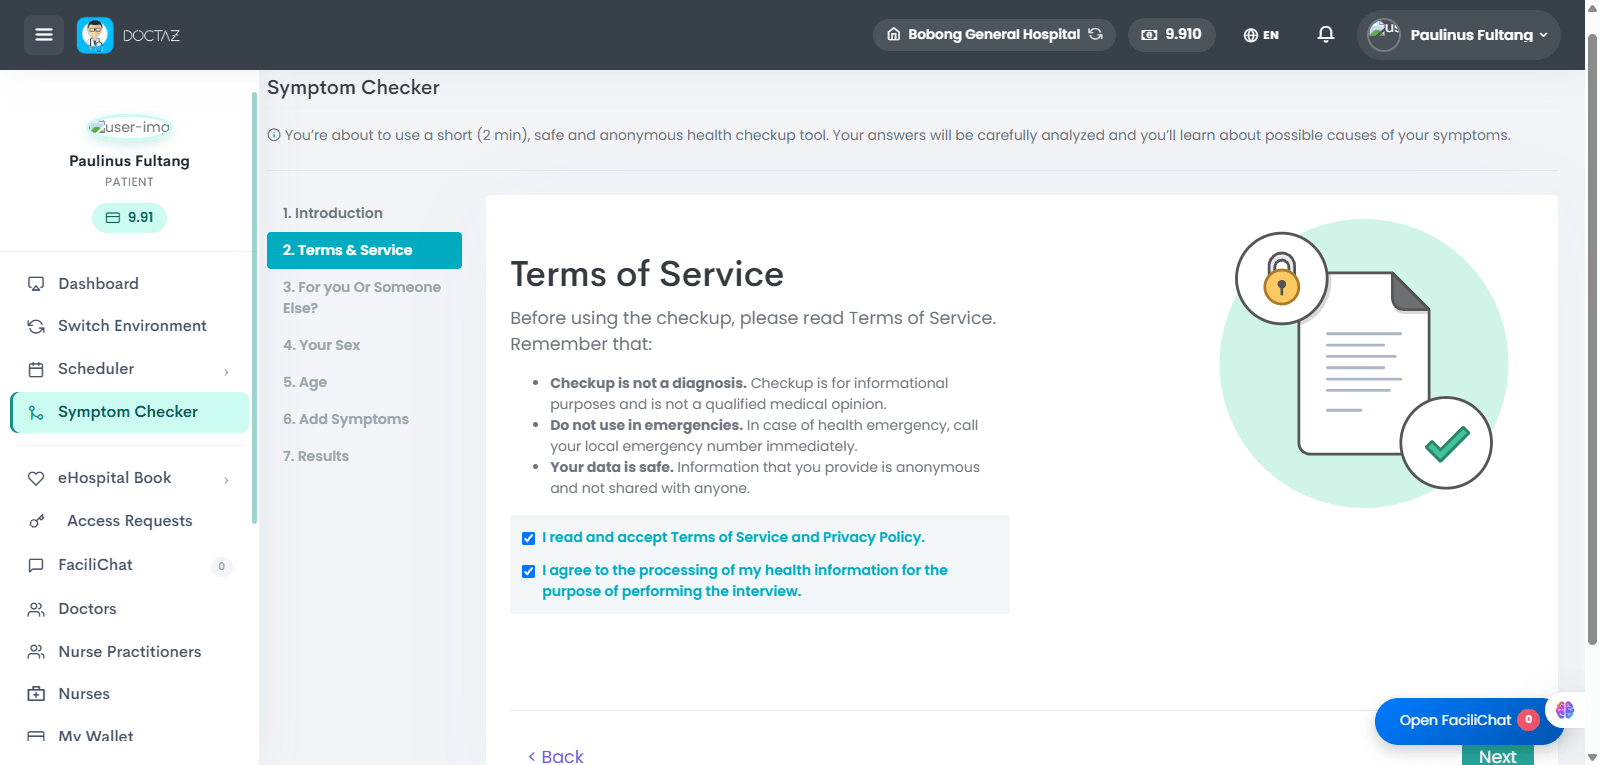The height and width of the screenshot is (765, 1600).
Task: Expand the Scheduler submenu chevron
Action: pos(226,372)
